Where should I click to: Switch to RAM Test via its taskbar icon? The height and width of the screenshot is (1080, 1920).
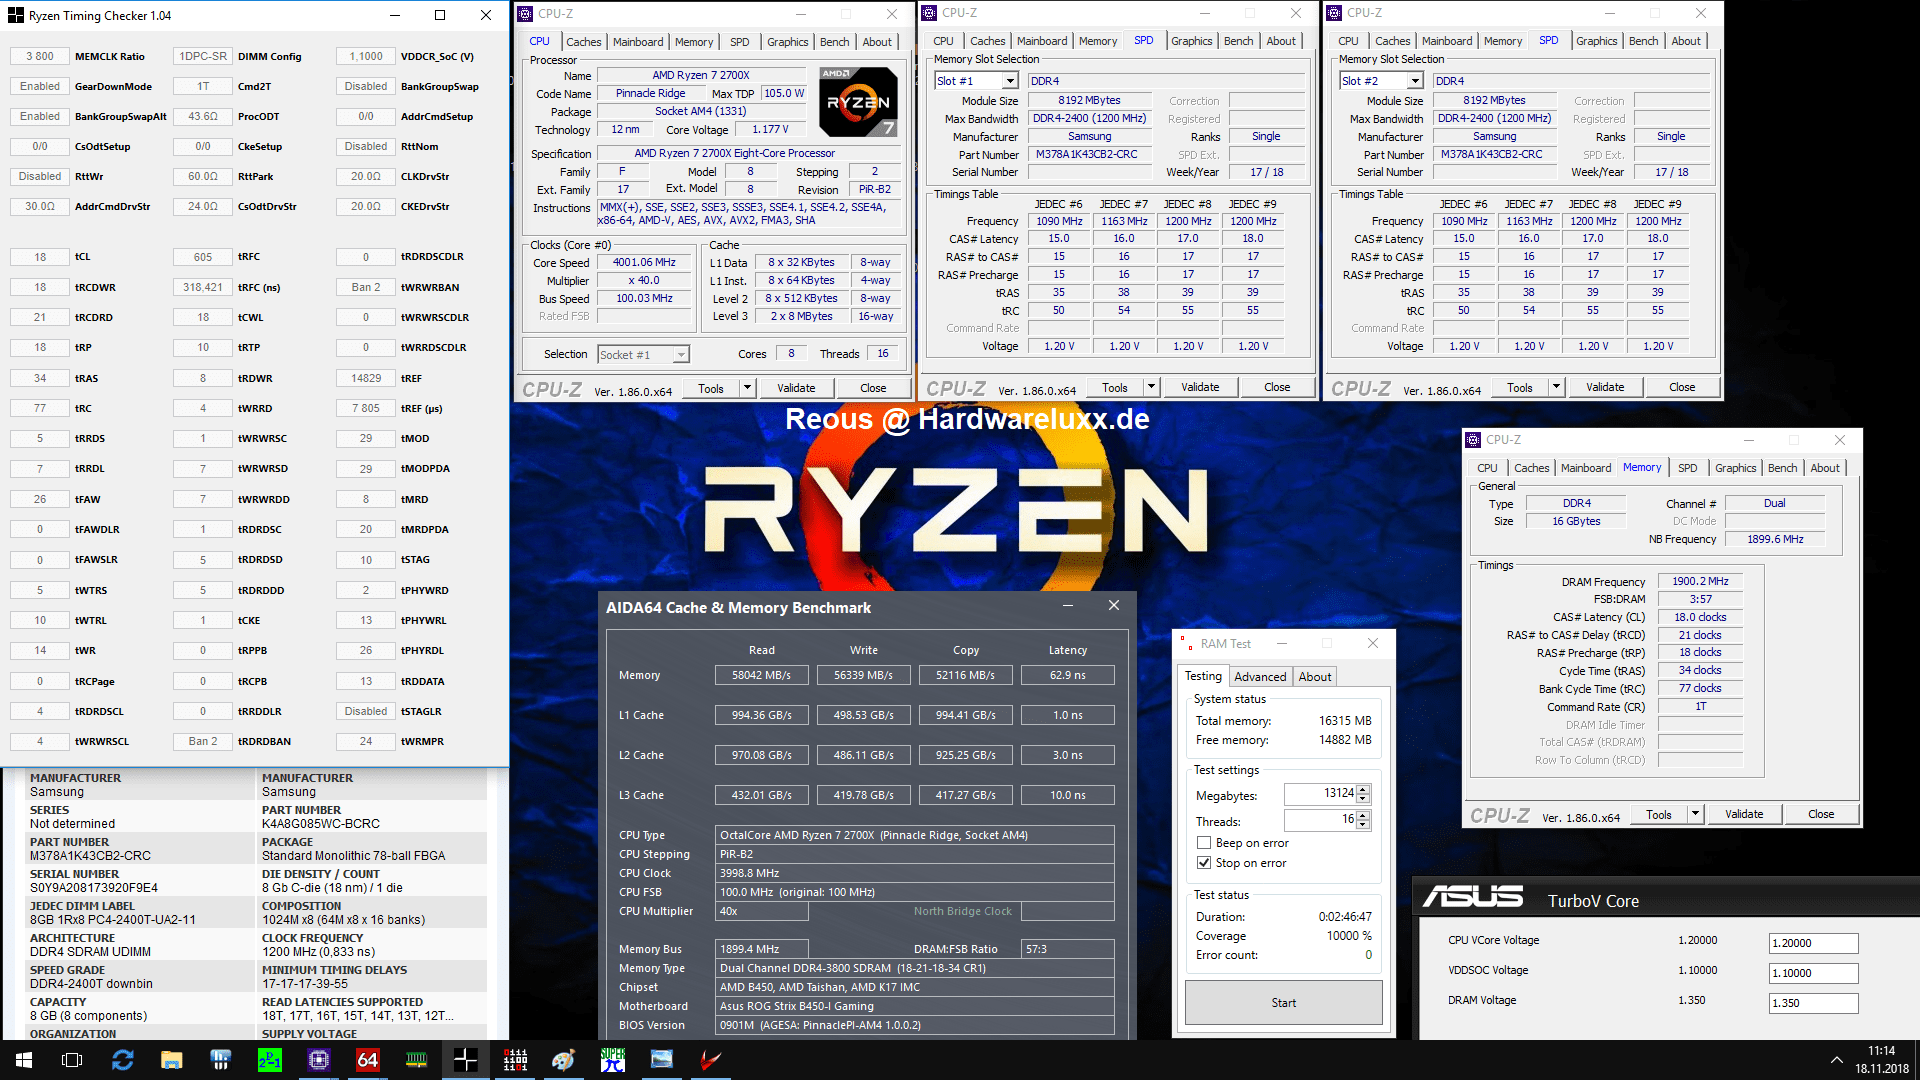point(416,1060)
